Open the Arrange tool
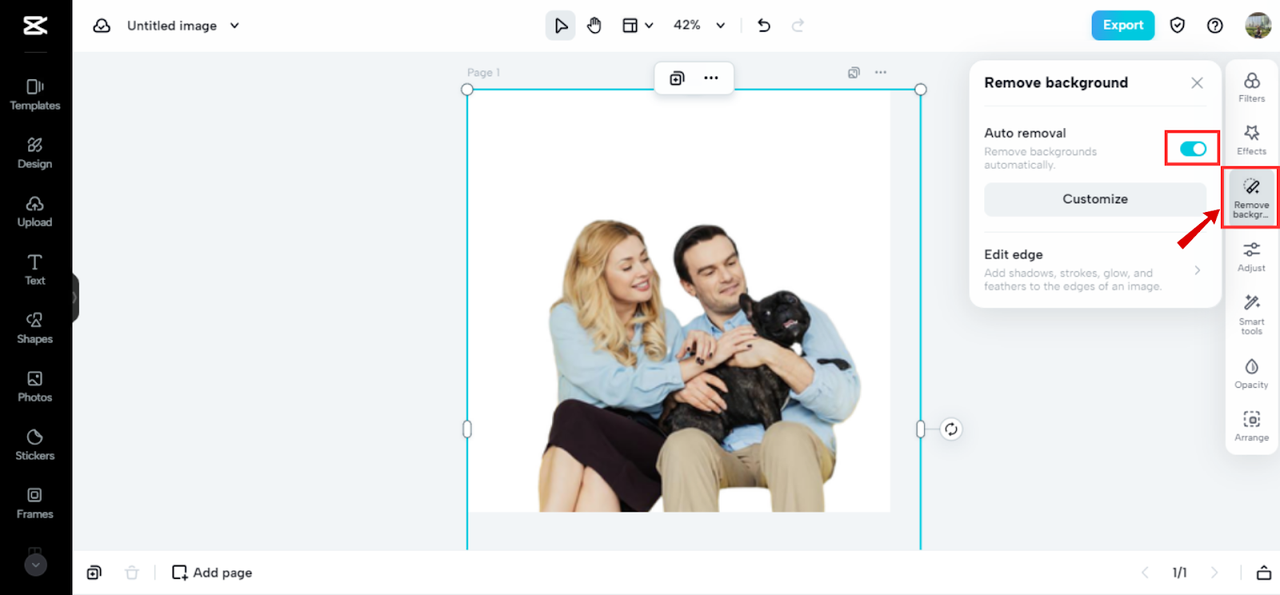Viewport: 1280px width, 595px height. pos(1252,427)
